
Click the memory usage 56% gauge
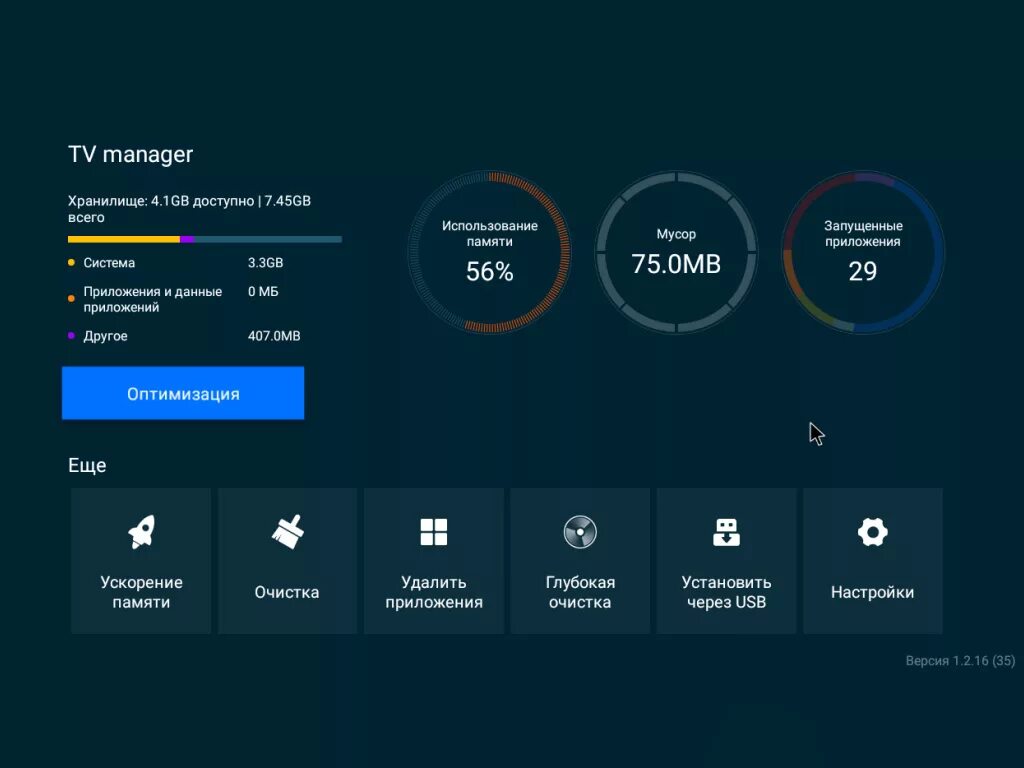[489, 252]
